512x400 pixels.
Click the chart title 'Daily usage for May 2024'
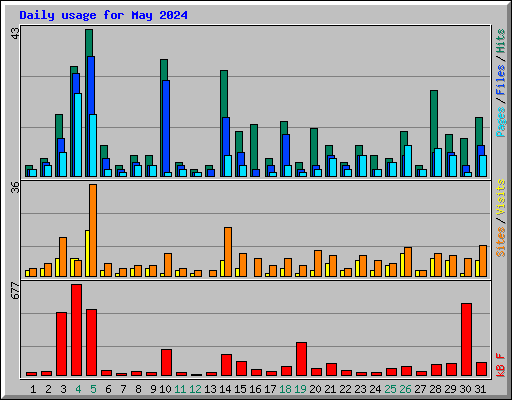[103, 15]
